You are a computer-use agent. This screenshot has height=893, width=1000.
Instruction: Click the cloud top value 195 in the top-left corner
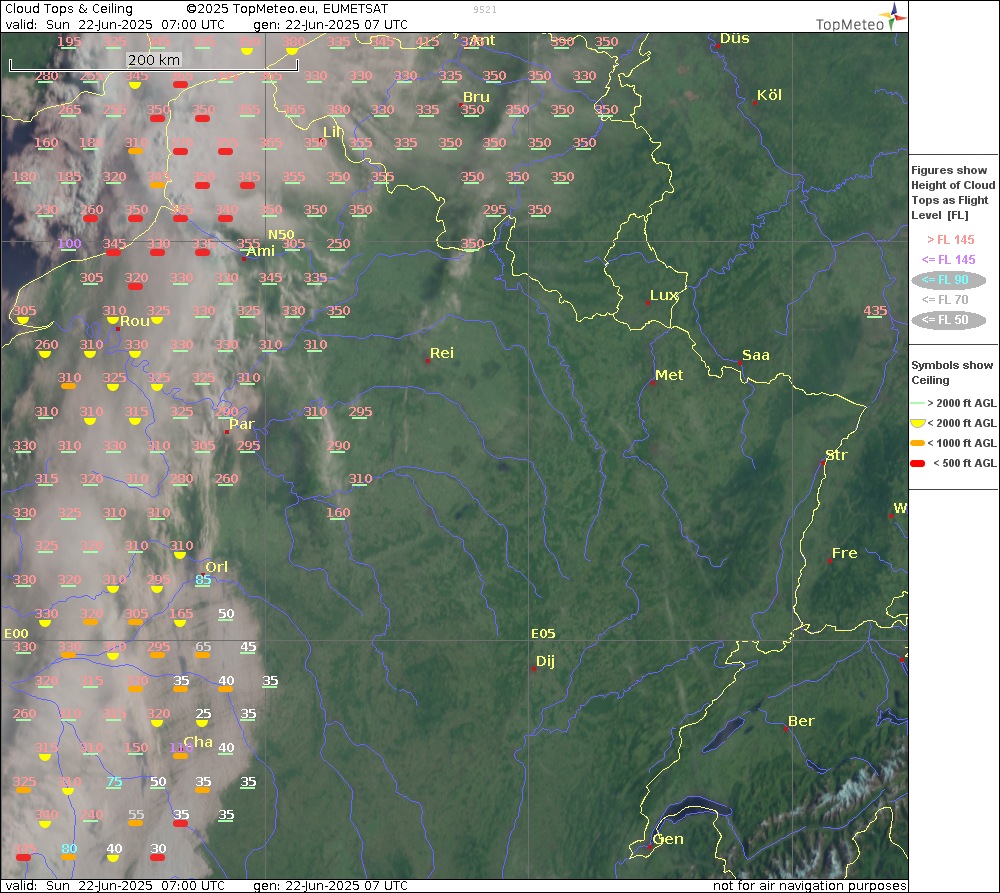pyautogui.click(x=70, y=41)
